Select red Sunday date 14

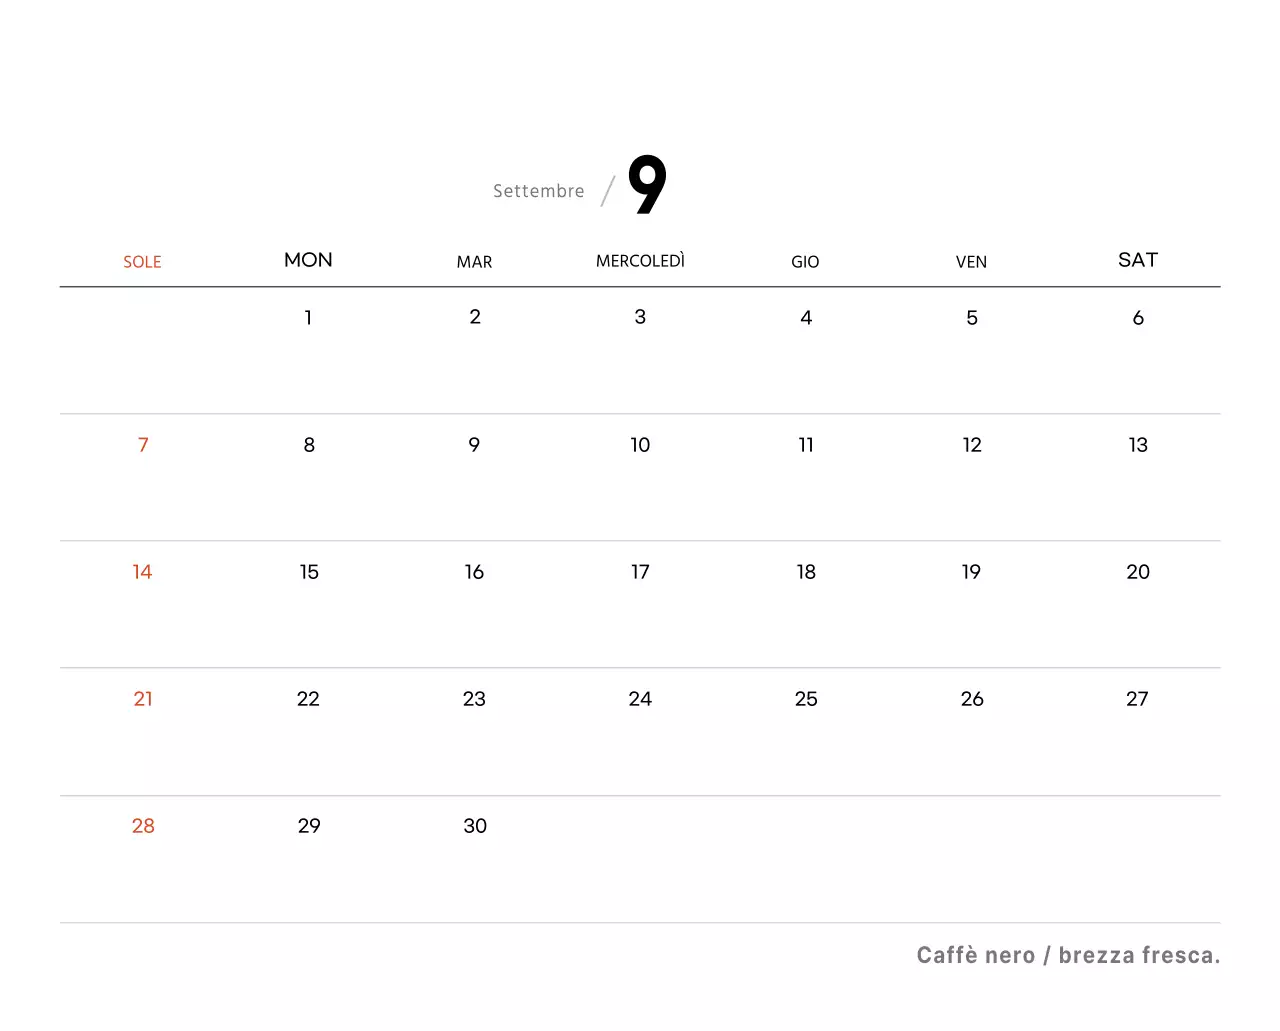pyautogui.click(x=142, y=572)
